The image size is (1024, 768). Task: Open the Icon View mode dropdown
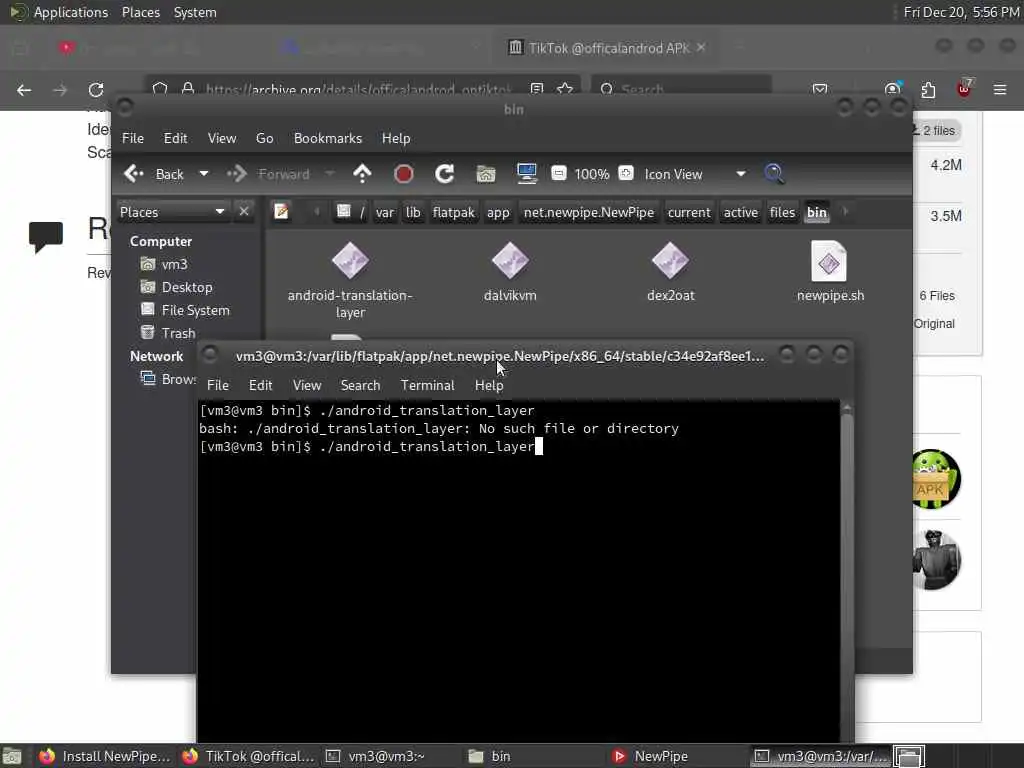point(695,174)
